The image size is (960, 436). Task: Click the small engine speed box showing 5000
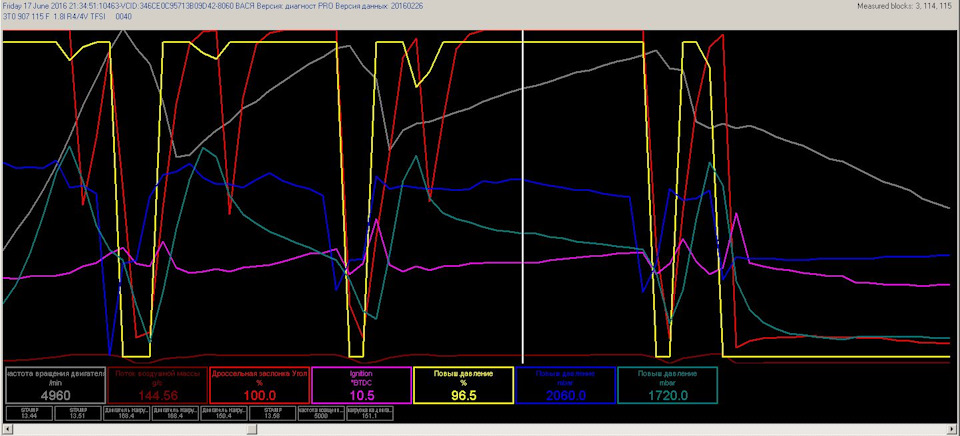321,413
